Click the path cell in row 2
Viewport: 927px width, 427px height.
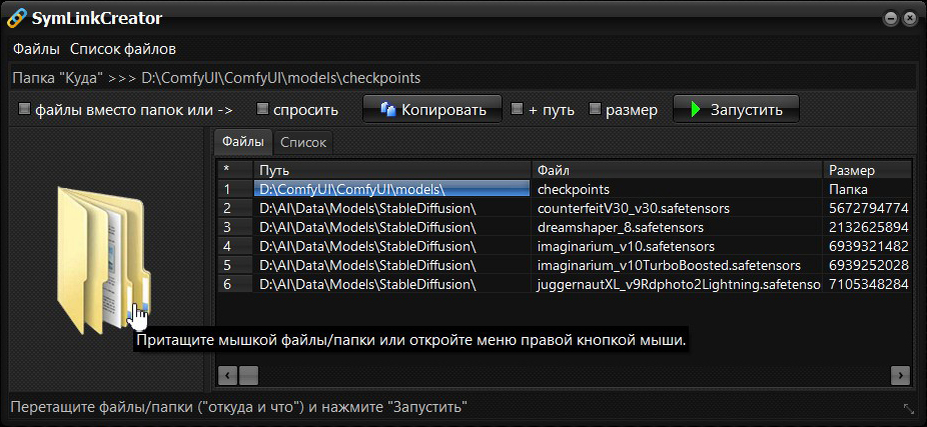(392, 208)
